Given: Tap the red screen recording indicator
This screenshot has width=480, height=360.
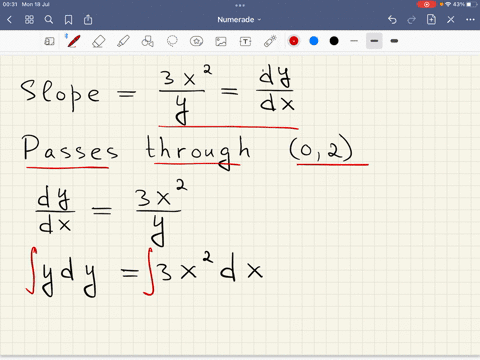Looking at the screenshot, I should (426, 4).
